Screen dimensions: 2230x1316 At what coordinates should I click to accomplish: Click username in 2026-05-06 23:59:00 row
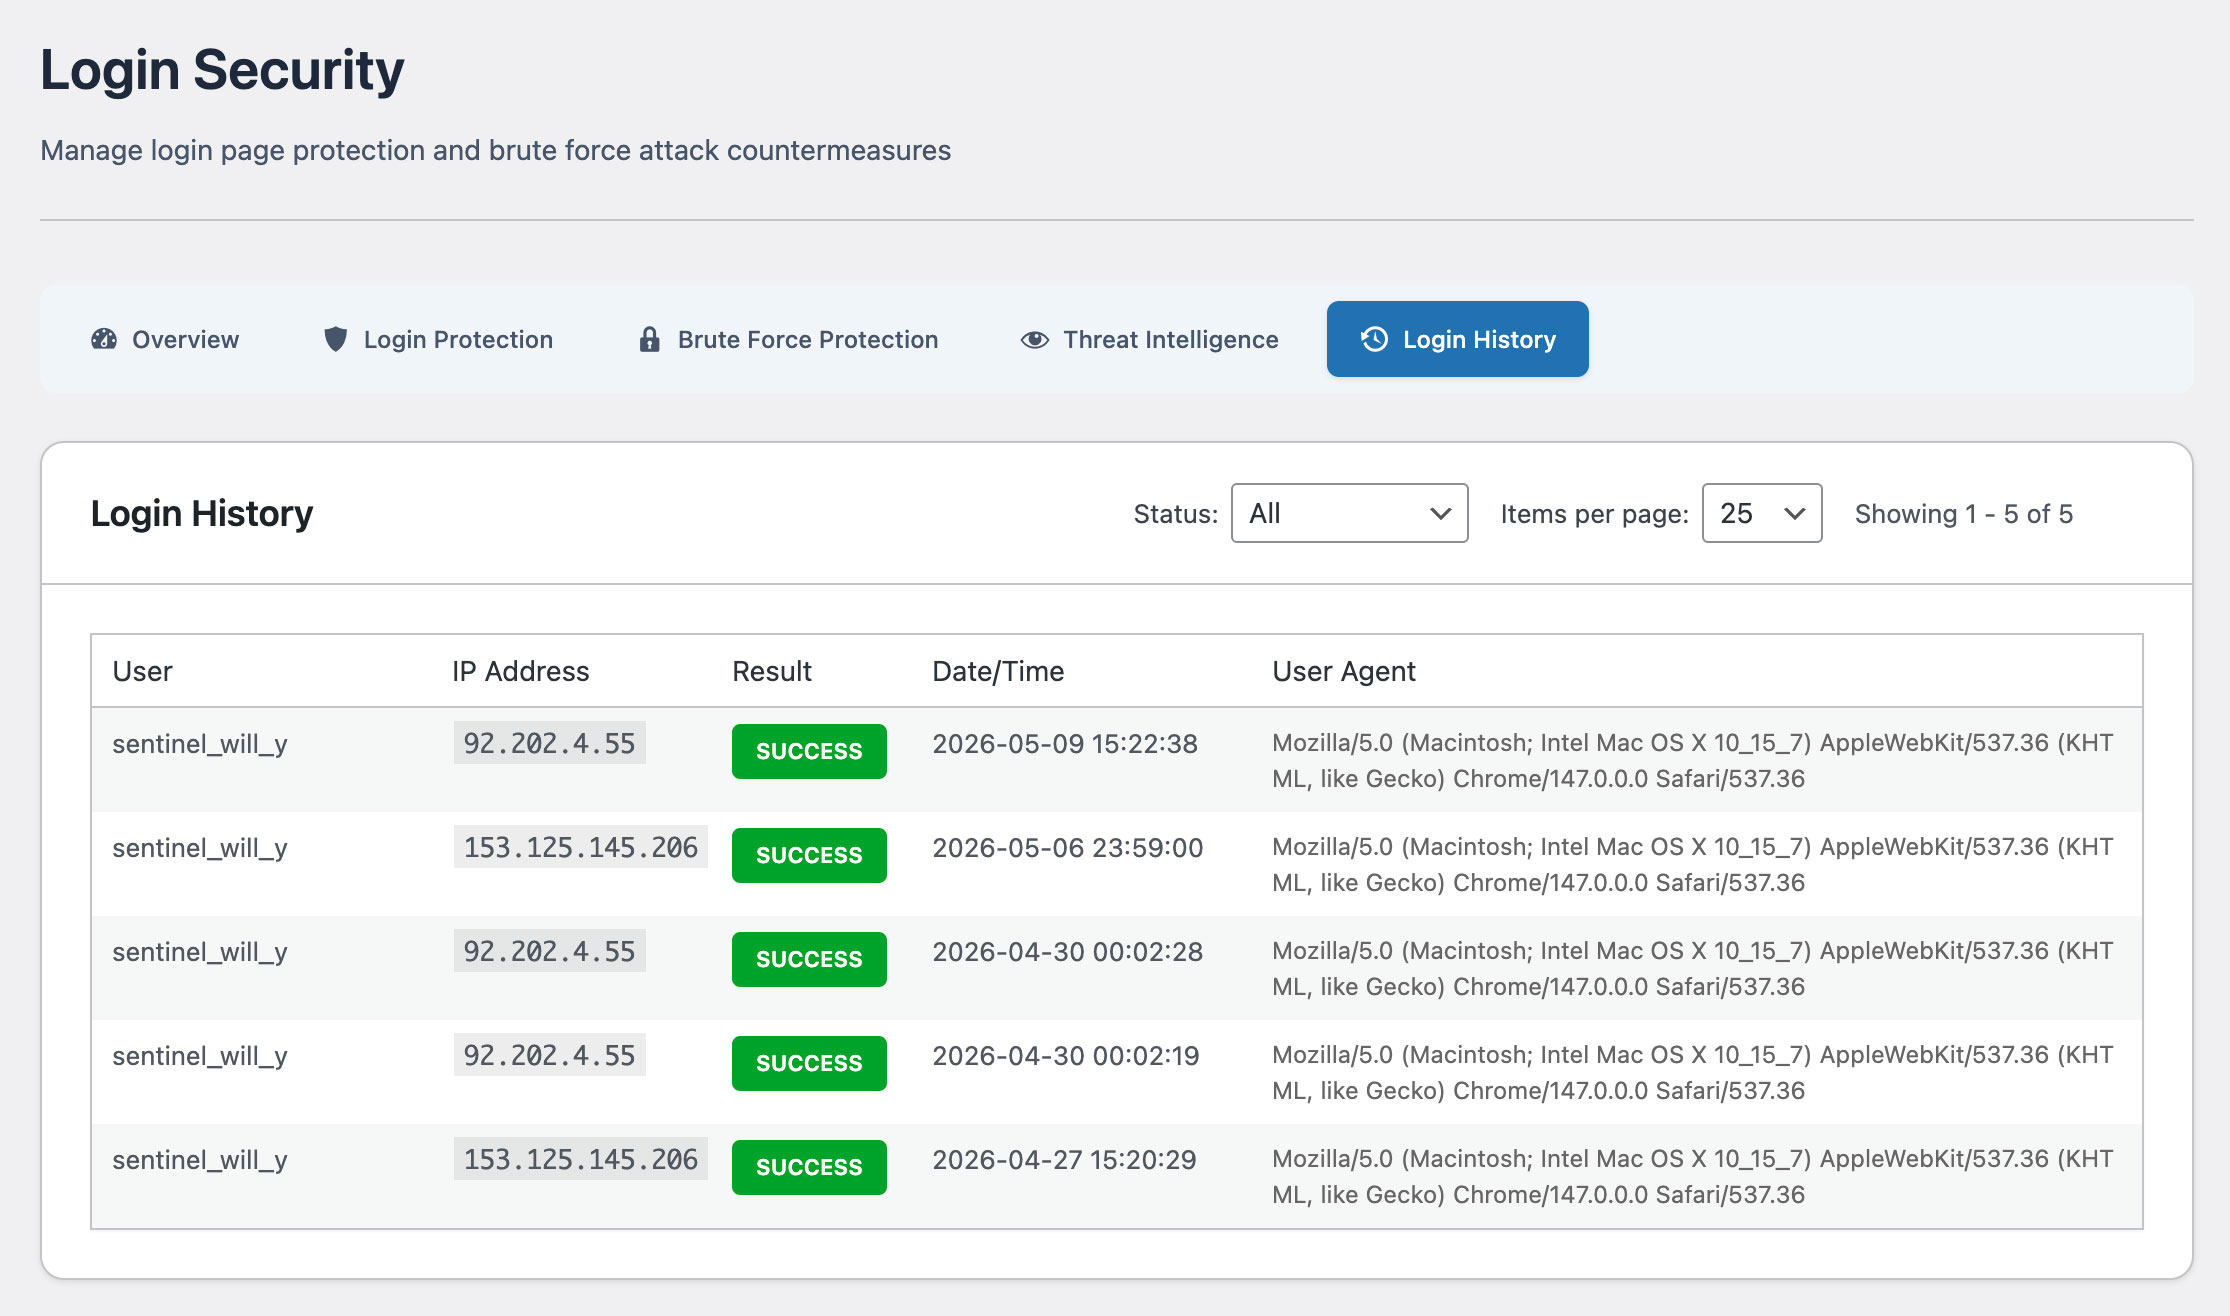point(200,848)
